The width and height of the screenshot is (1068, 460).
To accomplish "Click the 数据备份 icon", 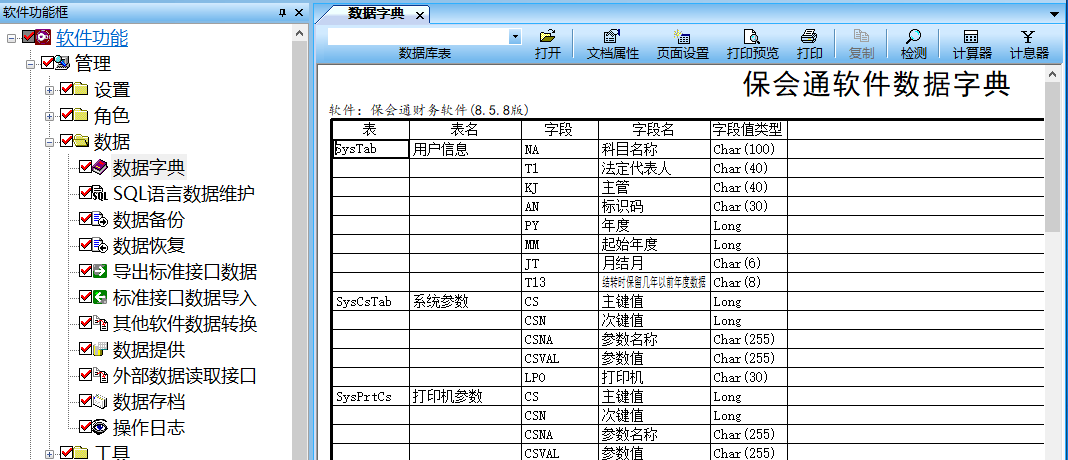I will click(99, 219).
